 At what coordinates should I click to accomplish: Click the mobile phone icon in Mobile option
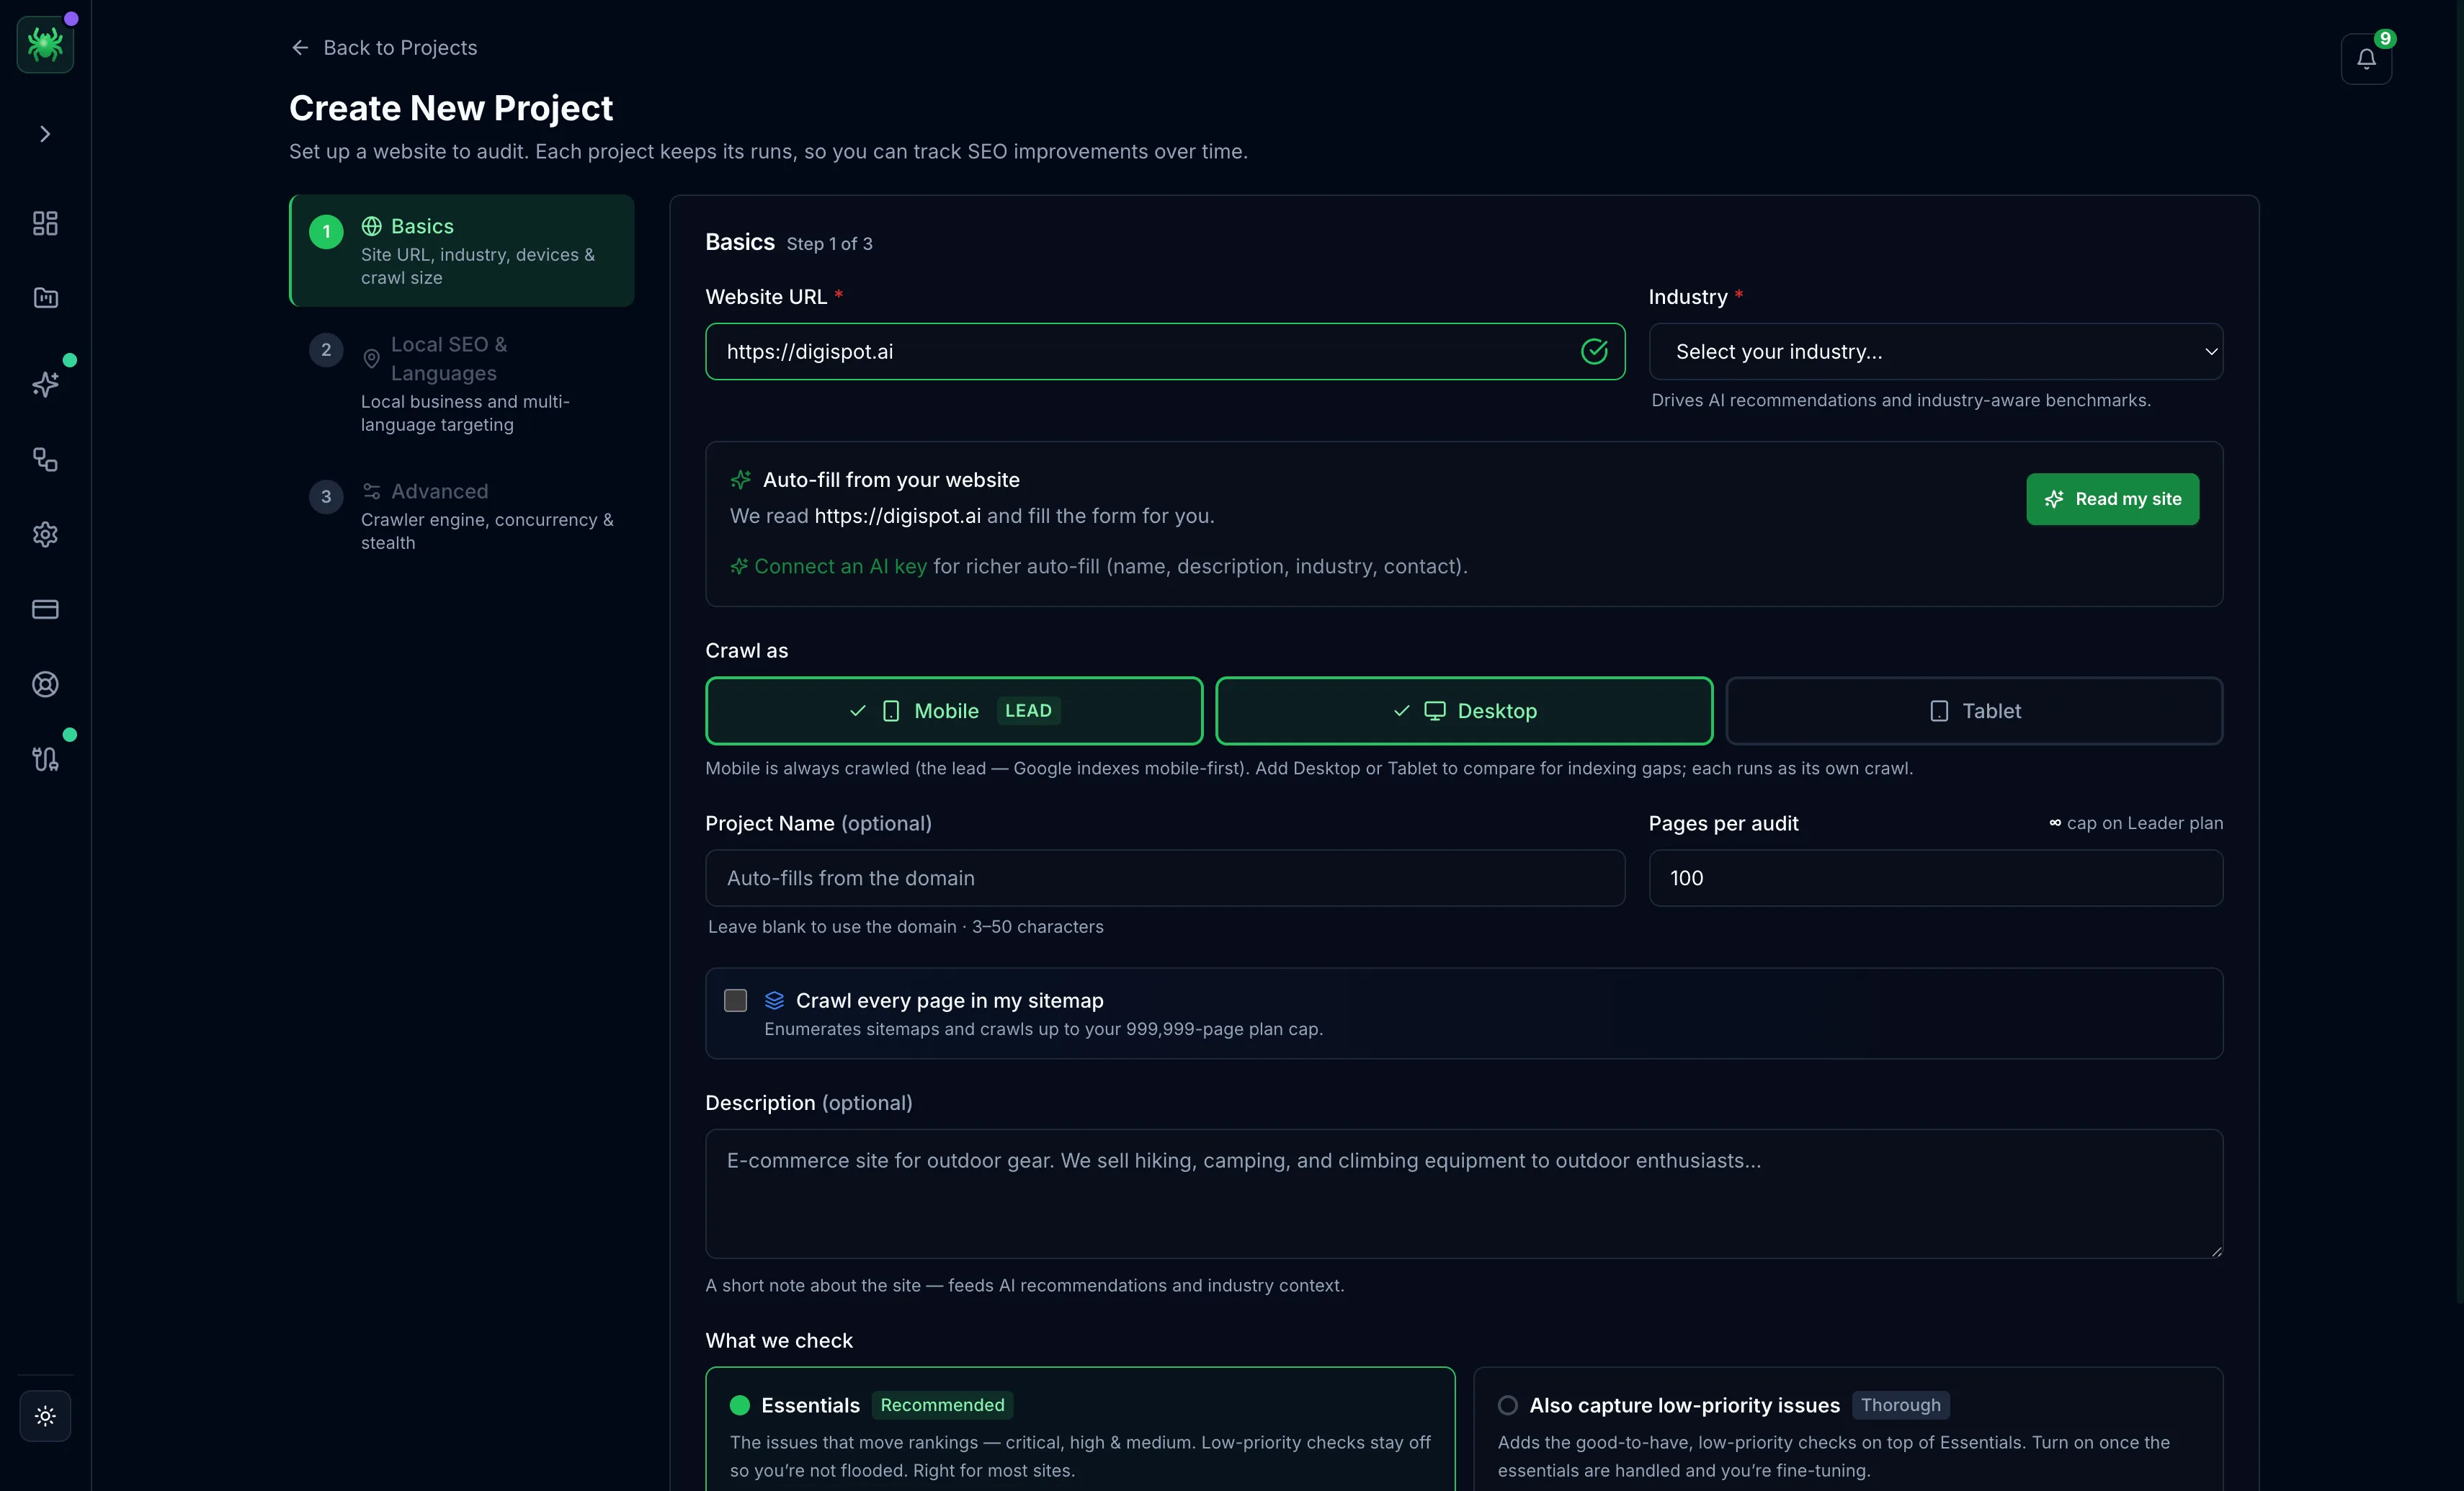pos(891,711)
